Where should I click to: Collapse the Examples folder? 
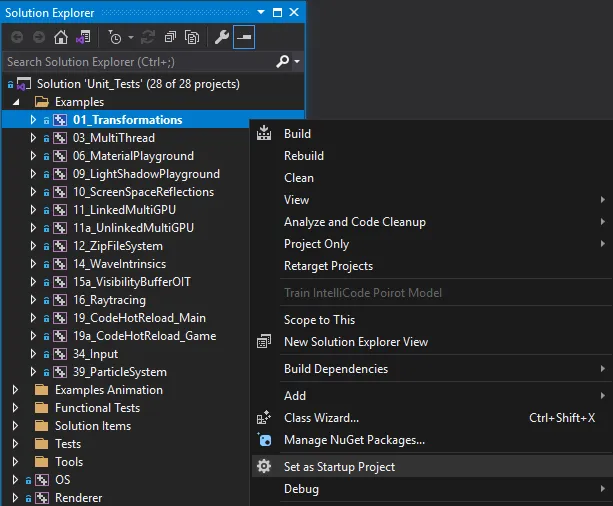[15, 102]
